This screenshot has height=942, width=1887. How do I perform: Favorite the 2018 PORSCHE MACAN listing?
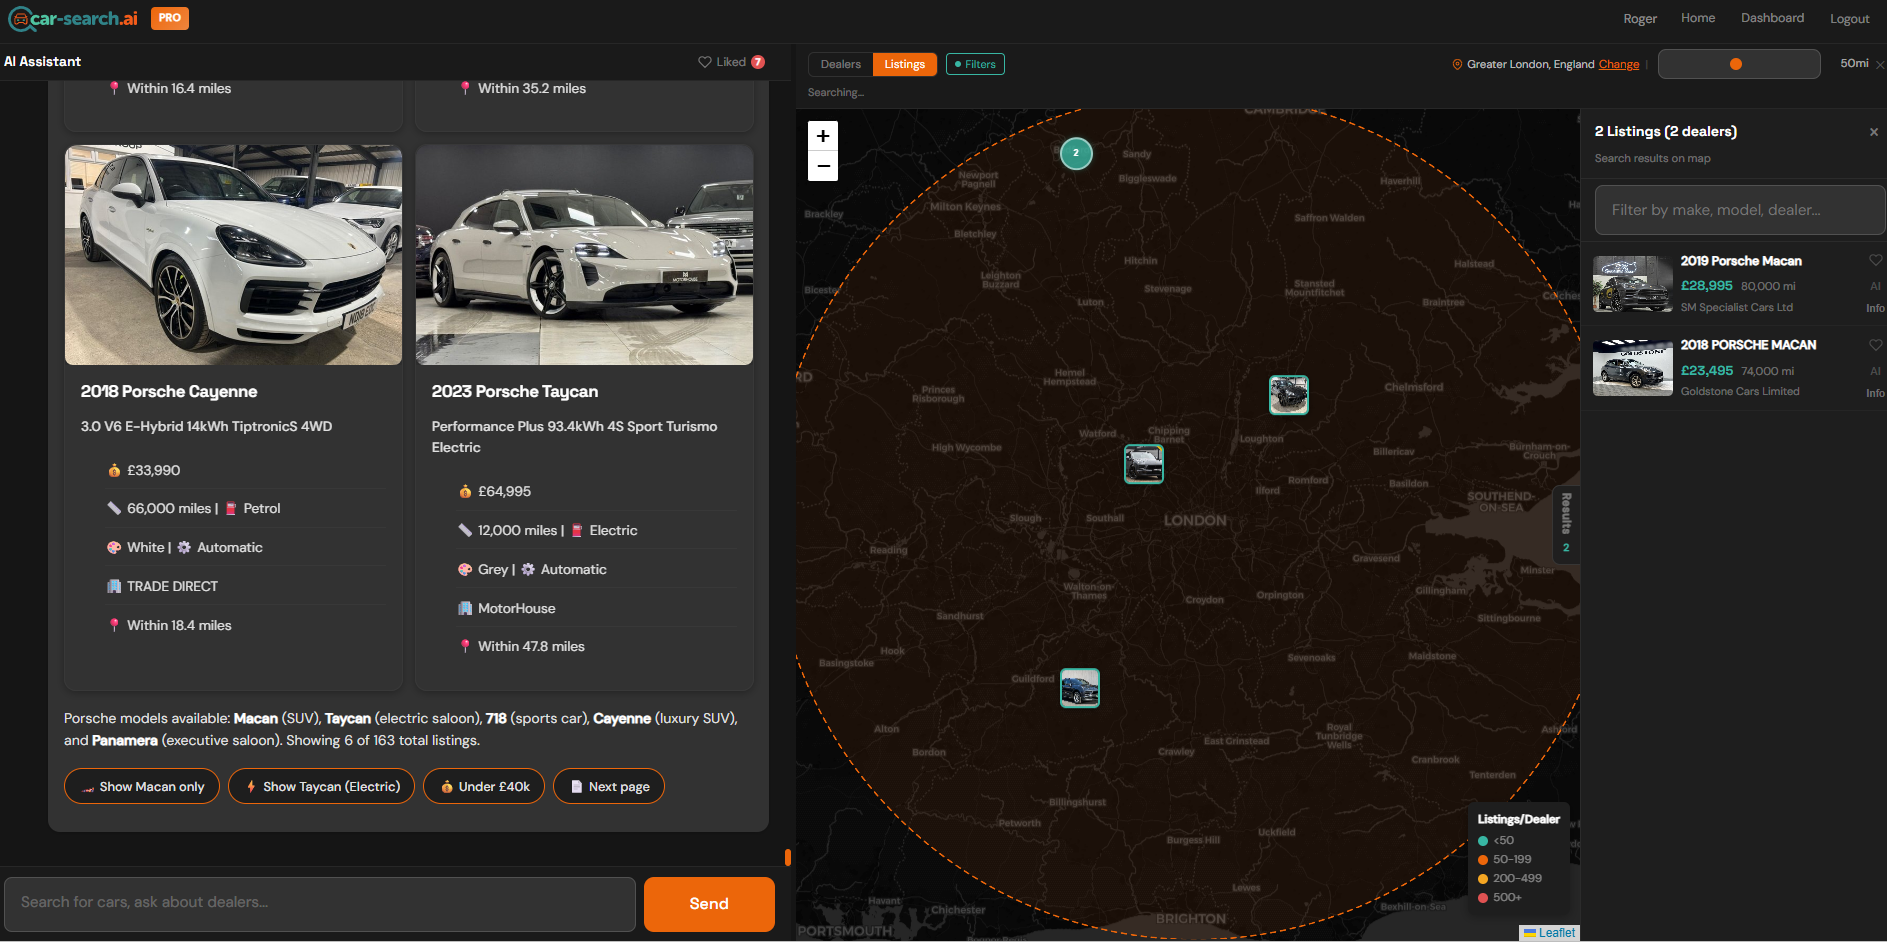[x=1875, y=343]
